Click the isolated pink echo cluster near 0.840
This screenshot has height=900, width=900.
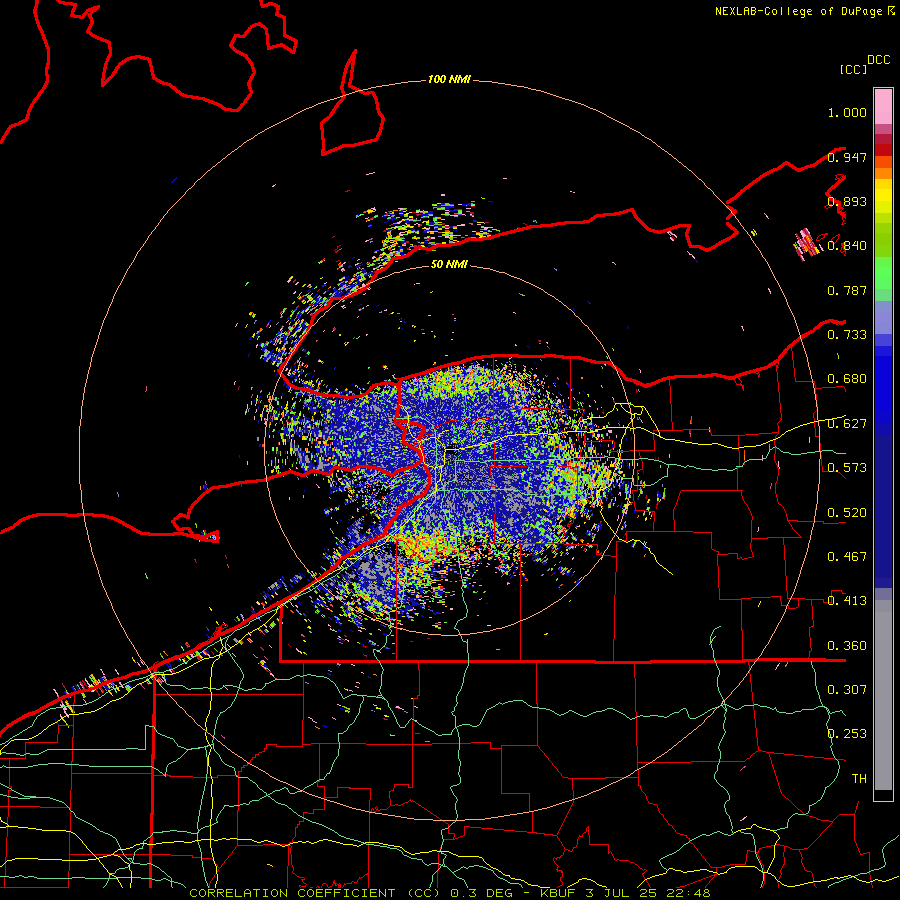[805, 244]
